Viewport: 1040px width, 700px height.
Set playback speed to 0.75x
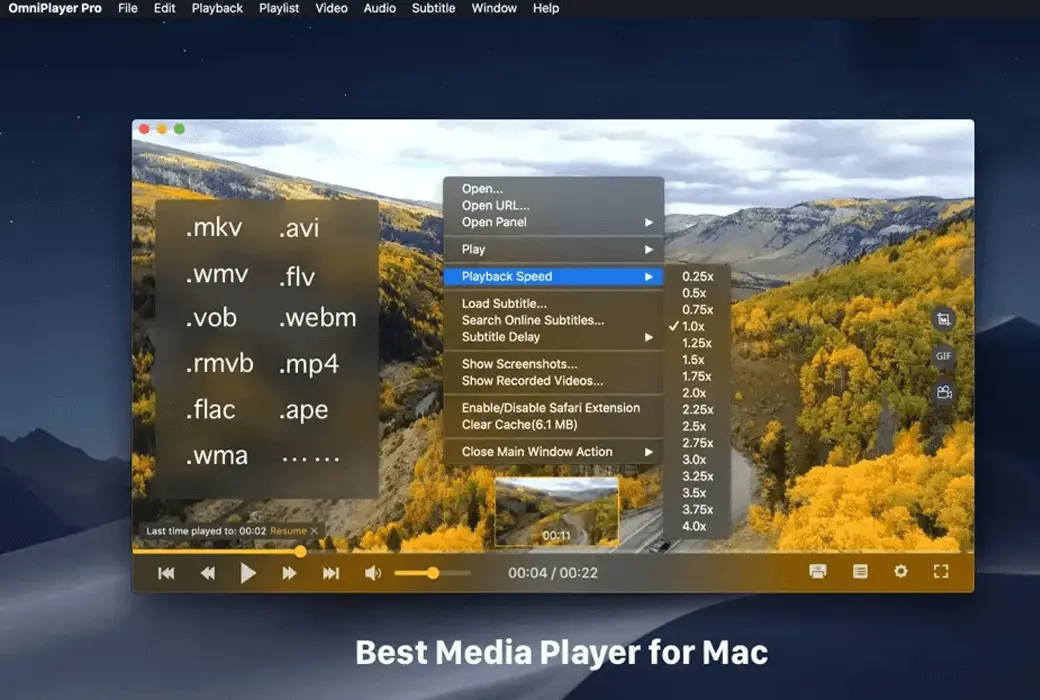pyautogui.click(x=697, y=309)
